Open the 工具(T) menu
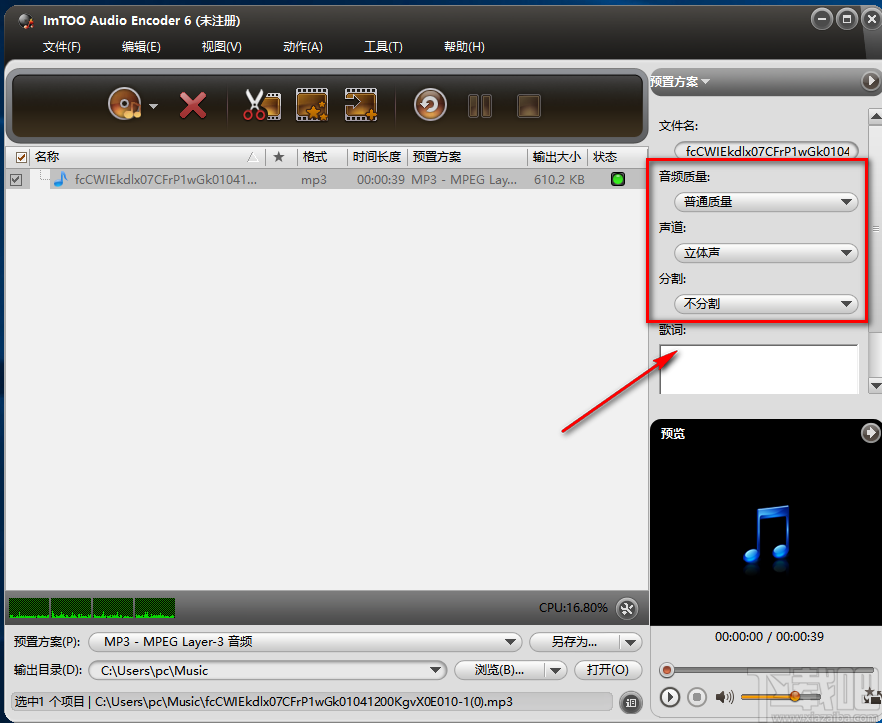Image resolution: width=882 pixels, height=723 pixels. [x=383, y=46]
